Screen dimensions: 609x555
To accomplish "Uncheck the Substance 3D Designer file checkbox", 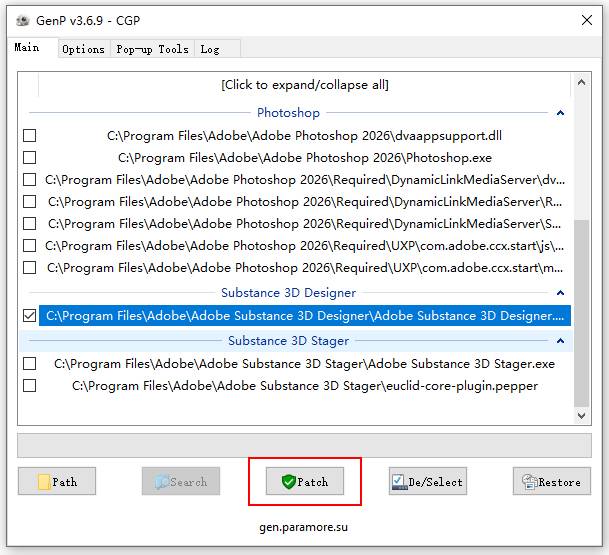I will point(30,316).
